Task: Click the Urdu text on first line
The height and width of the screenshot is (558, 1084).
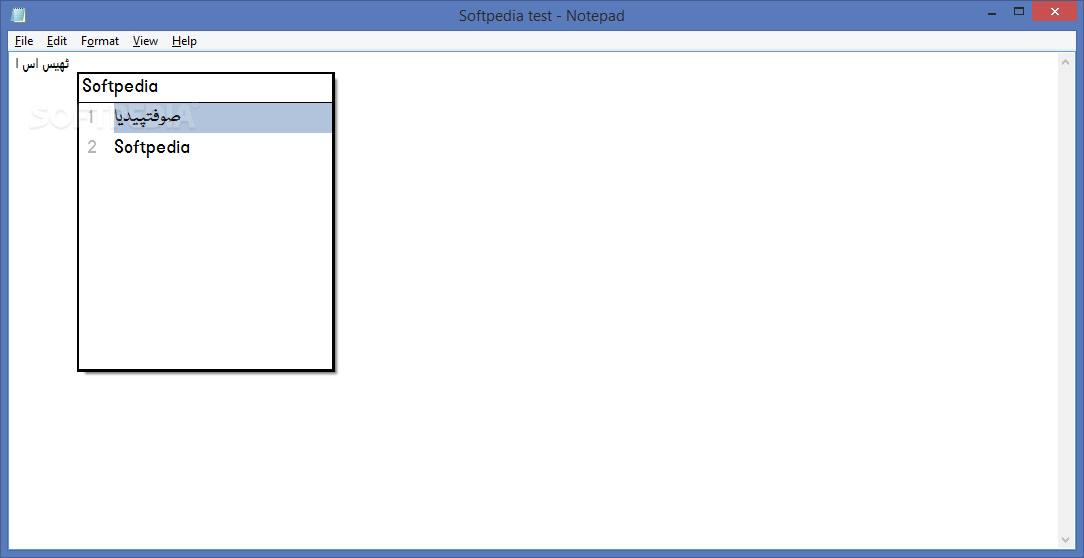Action: pyautogui.click(x=43, y=65)
